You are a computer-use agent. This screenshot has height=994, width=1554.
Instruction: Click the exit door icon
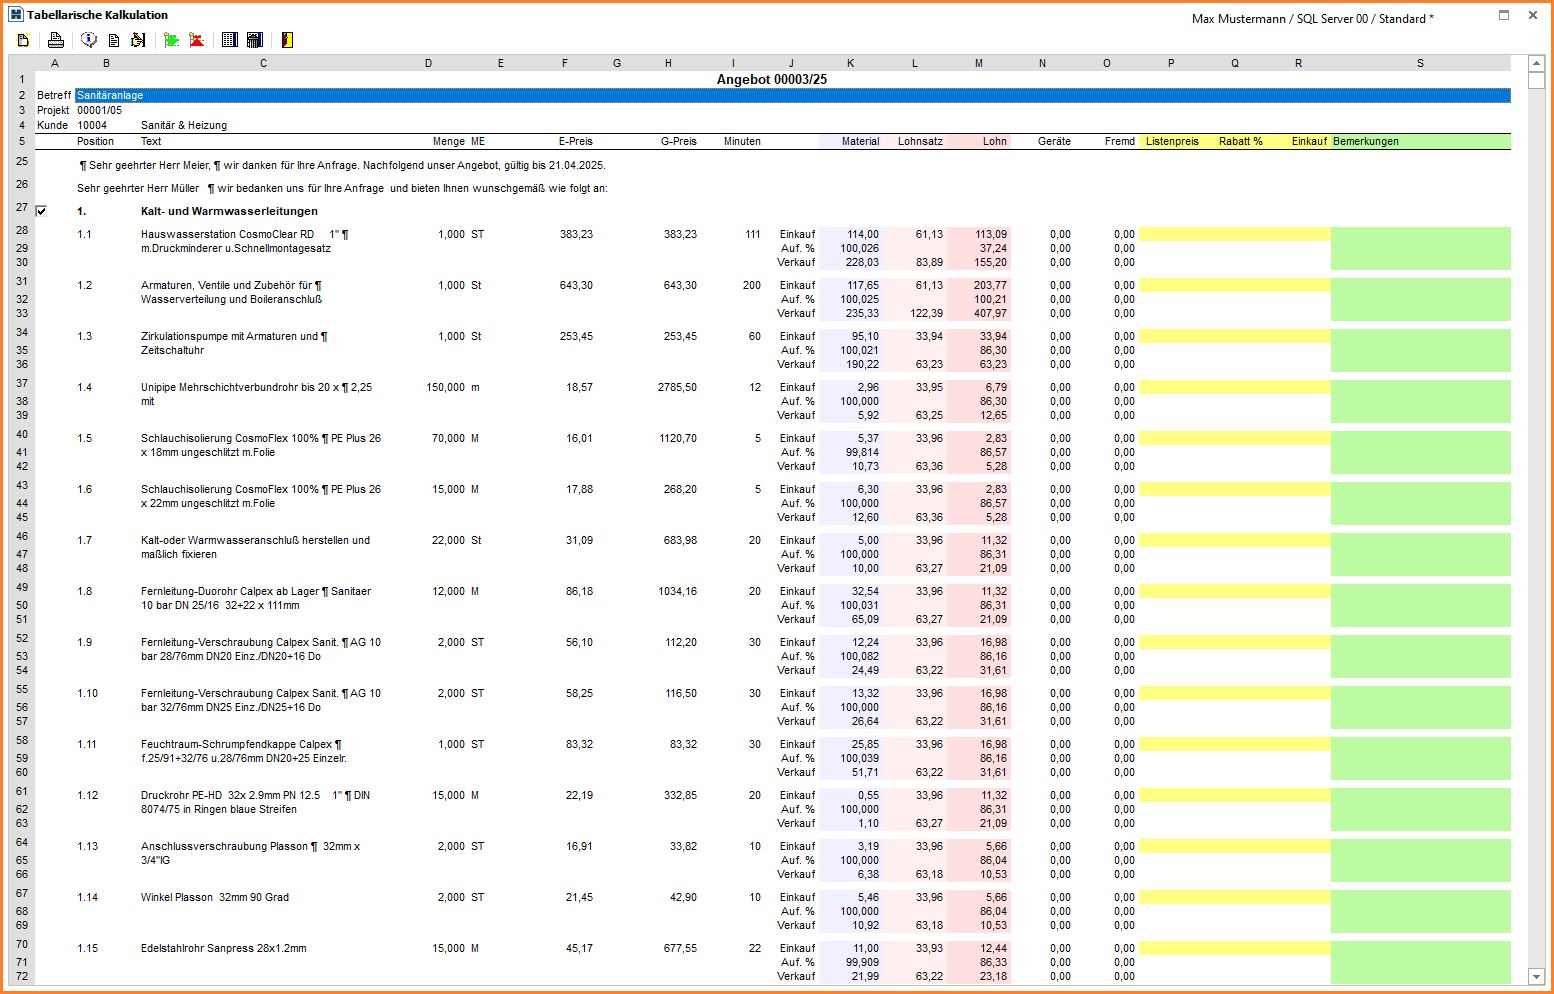click(x=287, y=40)
